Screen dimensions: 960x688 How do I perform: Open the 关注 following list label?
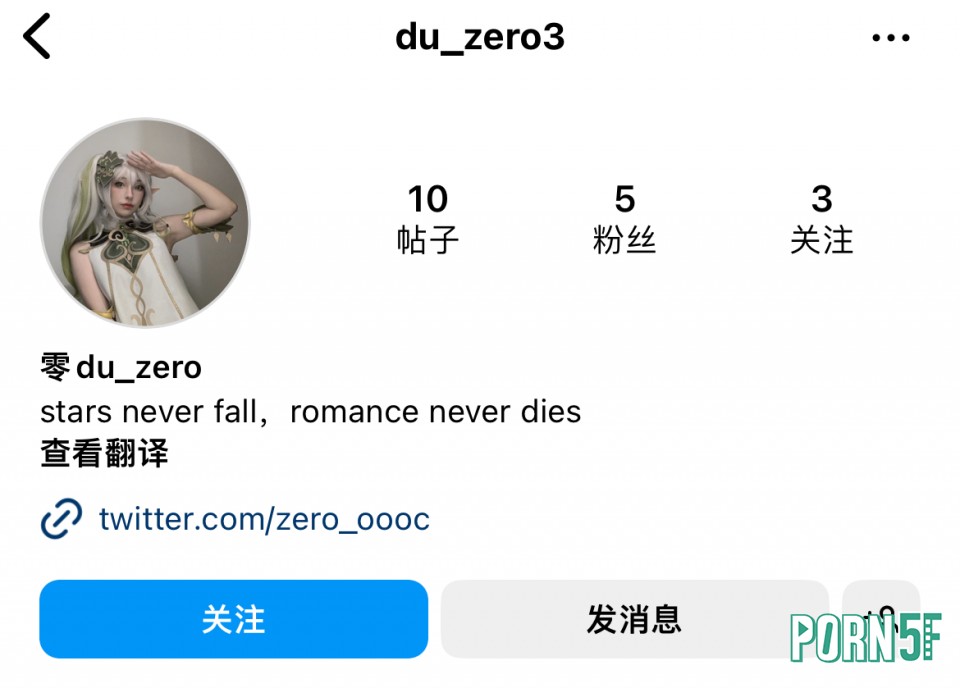coord(822,239)
